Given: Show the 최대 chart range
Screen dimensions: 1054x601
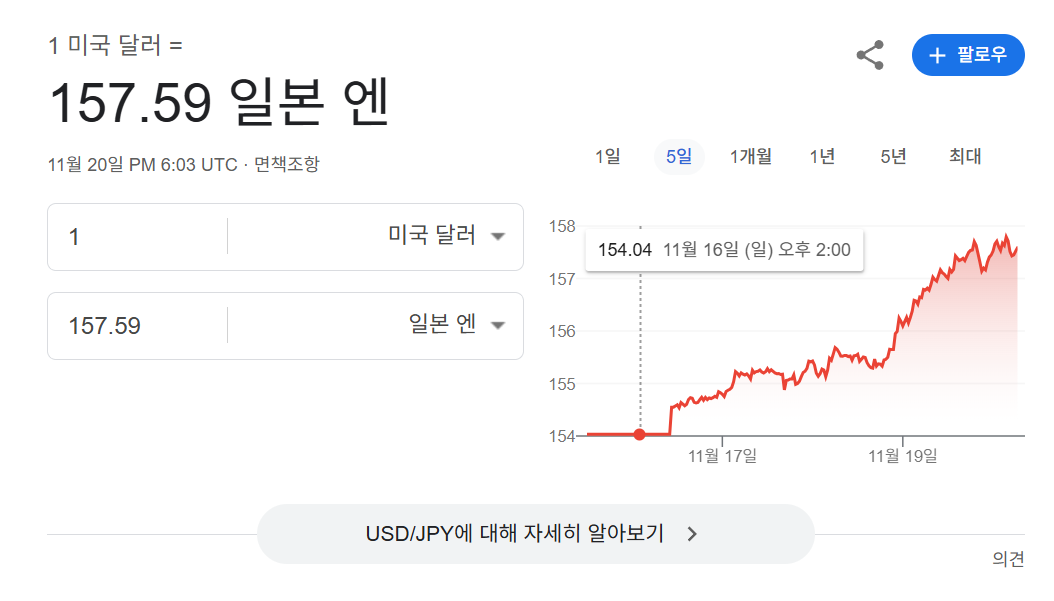Looking at the screenshot, I should point(965,156).
